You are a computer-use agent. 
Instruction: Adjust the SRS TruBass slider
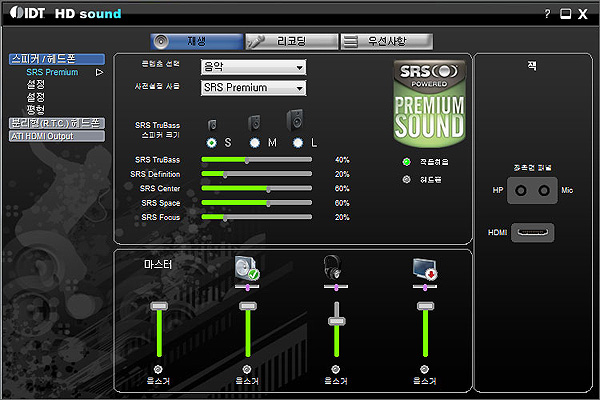[256, 160]
